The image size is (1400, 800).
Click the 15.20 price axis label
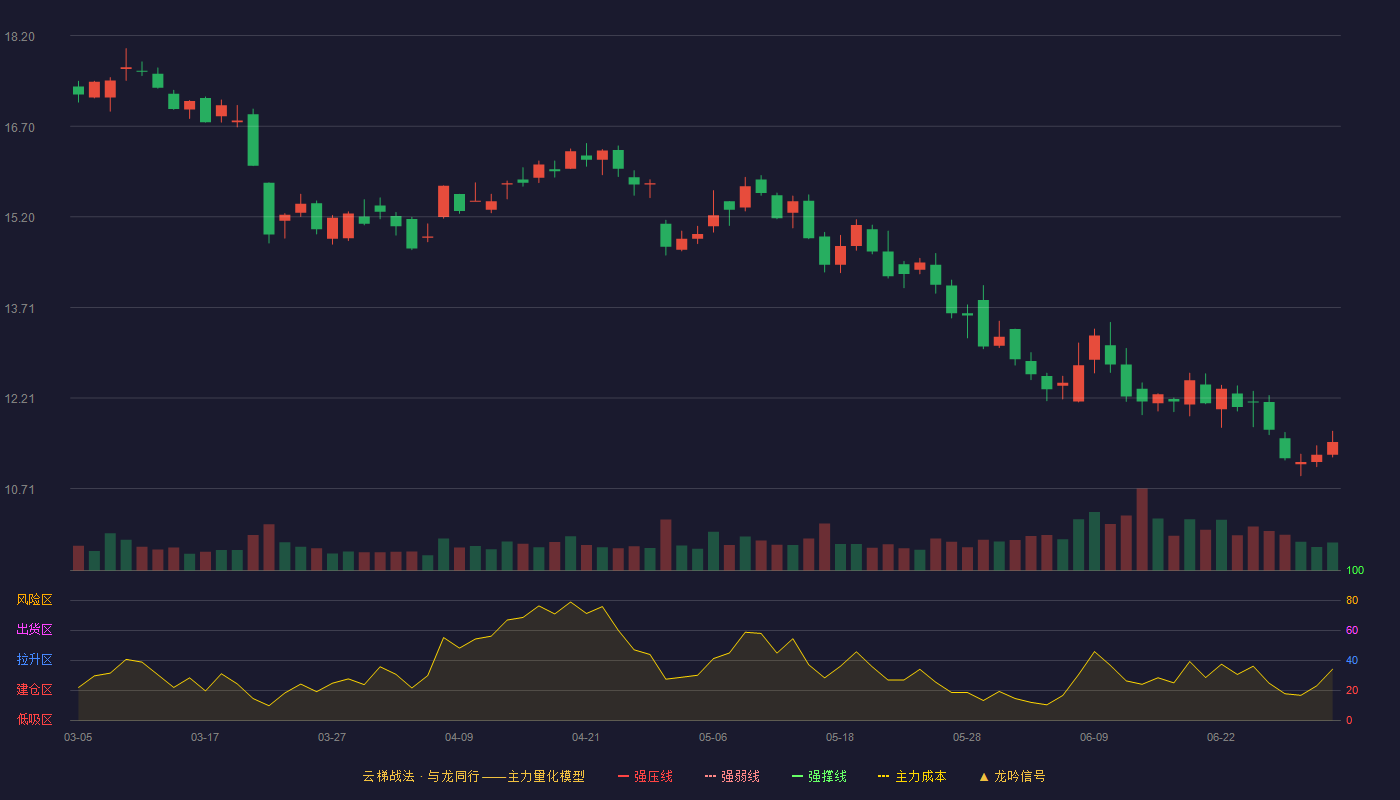[x=19, y=218]
